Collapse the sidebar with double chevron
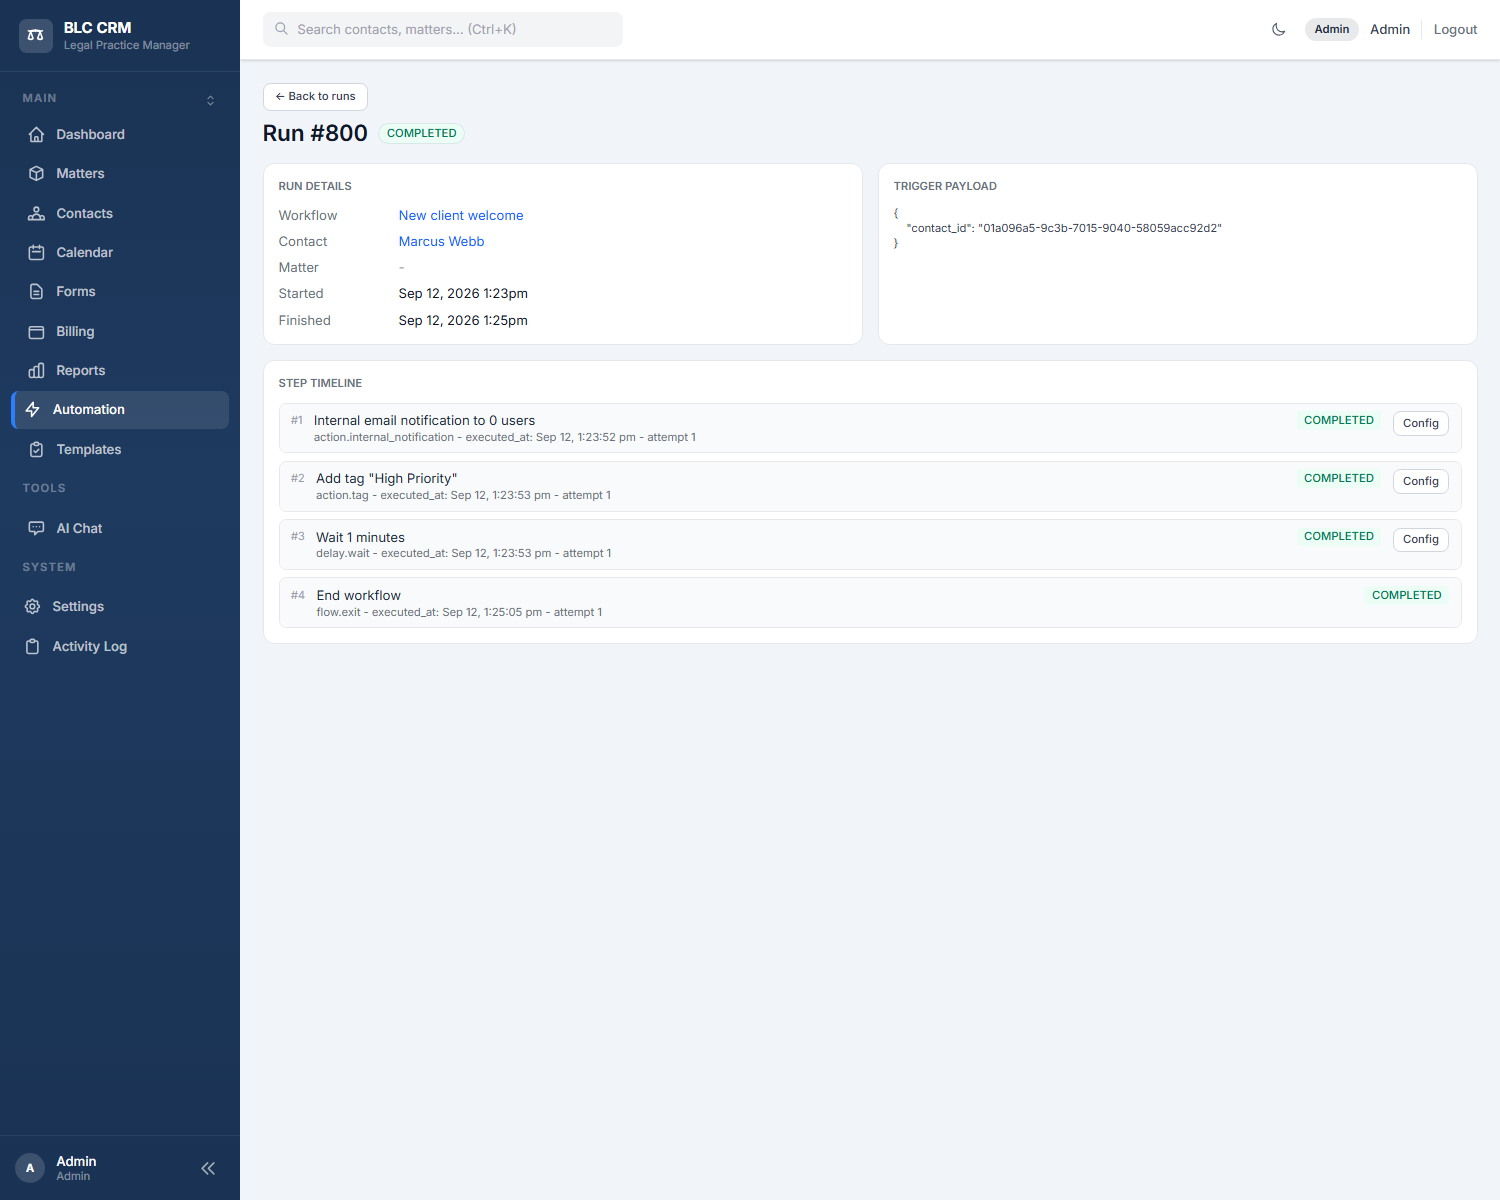This screenshot has height=1200, width=1500. coord(208,1168)
